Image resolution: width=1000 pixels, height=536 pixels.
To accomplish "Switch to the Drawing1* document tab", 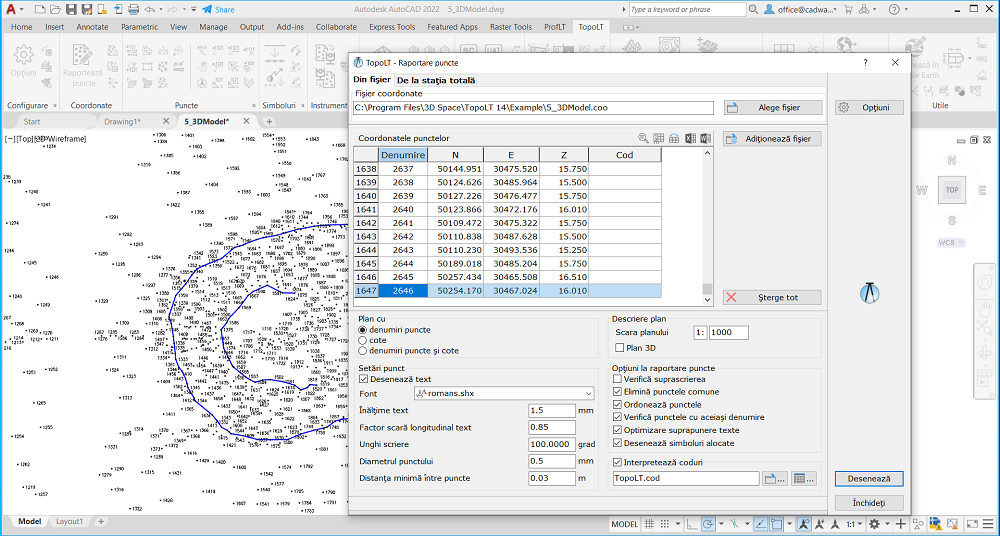I will (x=122, y=121).
